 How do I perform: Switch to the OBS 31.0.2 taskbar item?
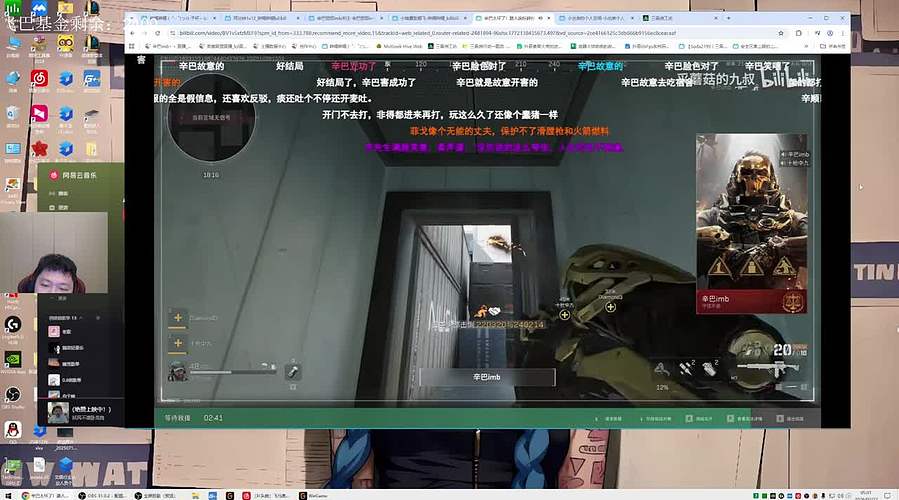(103, 495)
